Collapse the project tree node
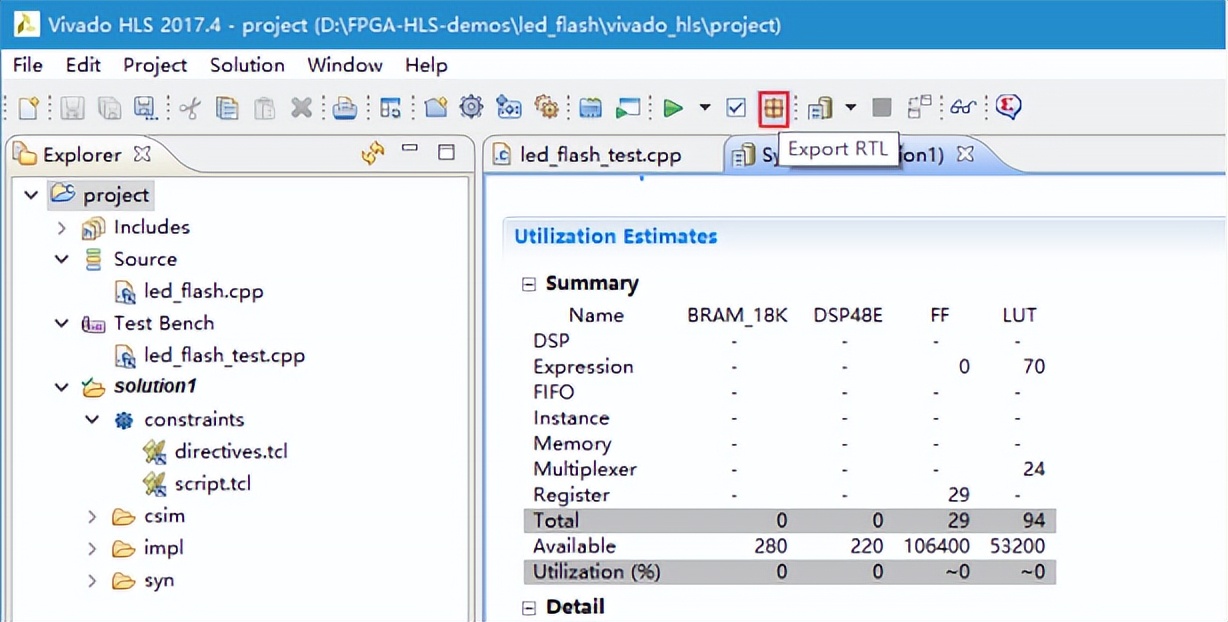1228x622 pixels. [31, 195]
